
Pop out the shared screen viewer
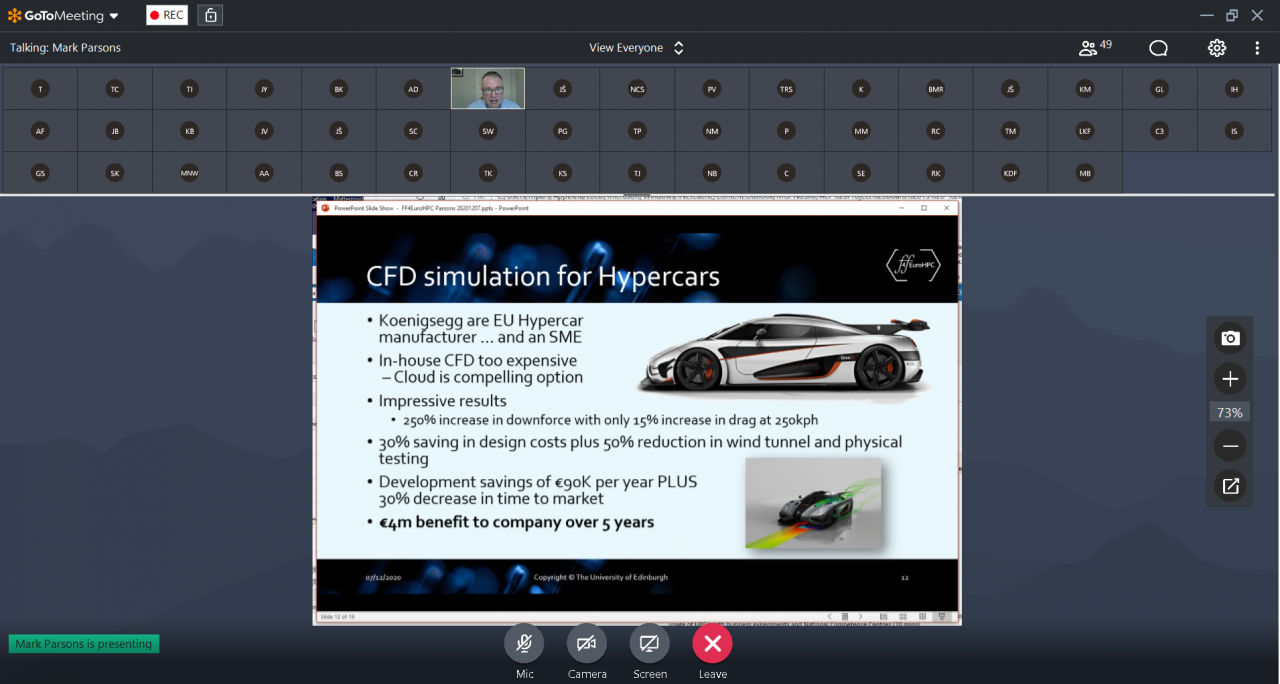point(1230,486)
